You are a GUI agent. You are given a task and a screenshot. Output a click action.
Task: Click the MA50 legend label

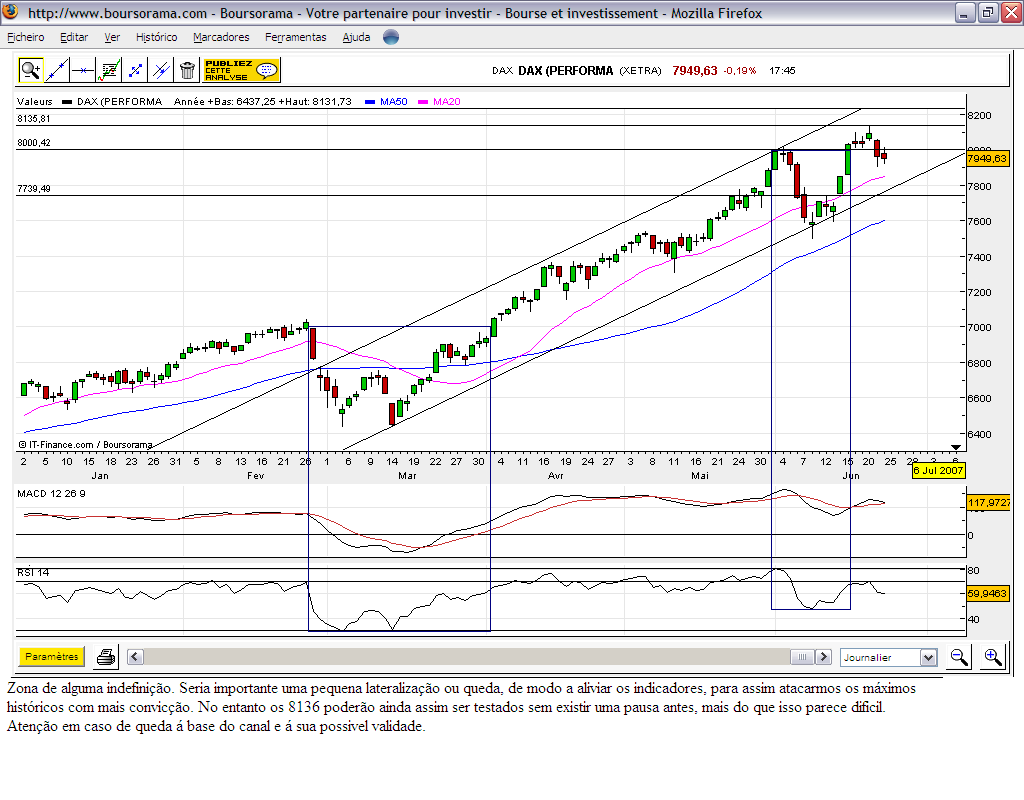pos(394,101)
